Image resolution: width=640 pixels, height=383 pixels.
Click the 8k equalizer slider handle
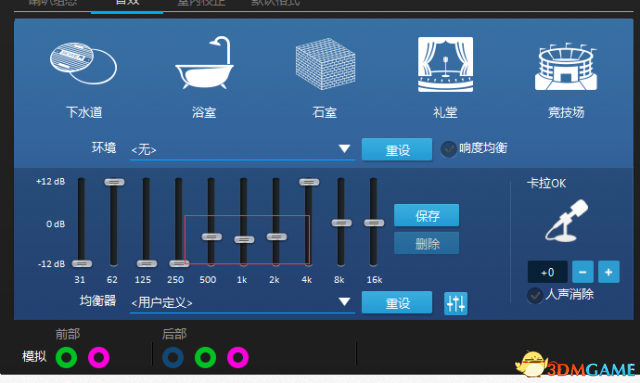click(341, 223)
